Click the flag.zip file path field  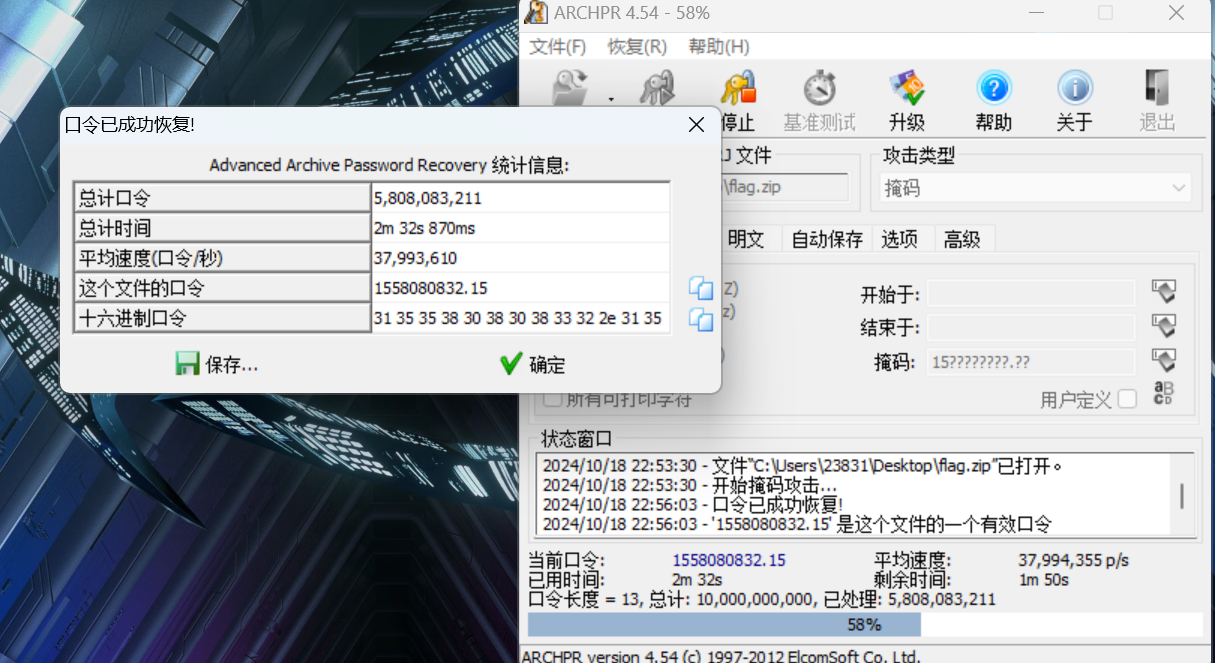pyautogui.click(x=785, y=187)
